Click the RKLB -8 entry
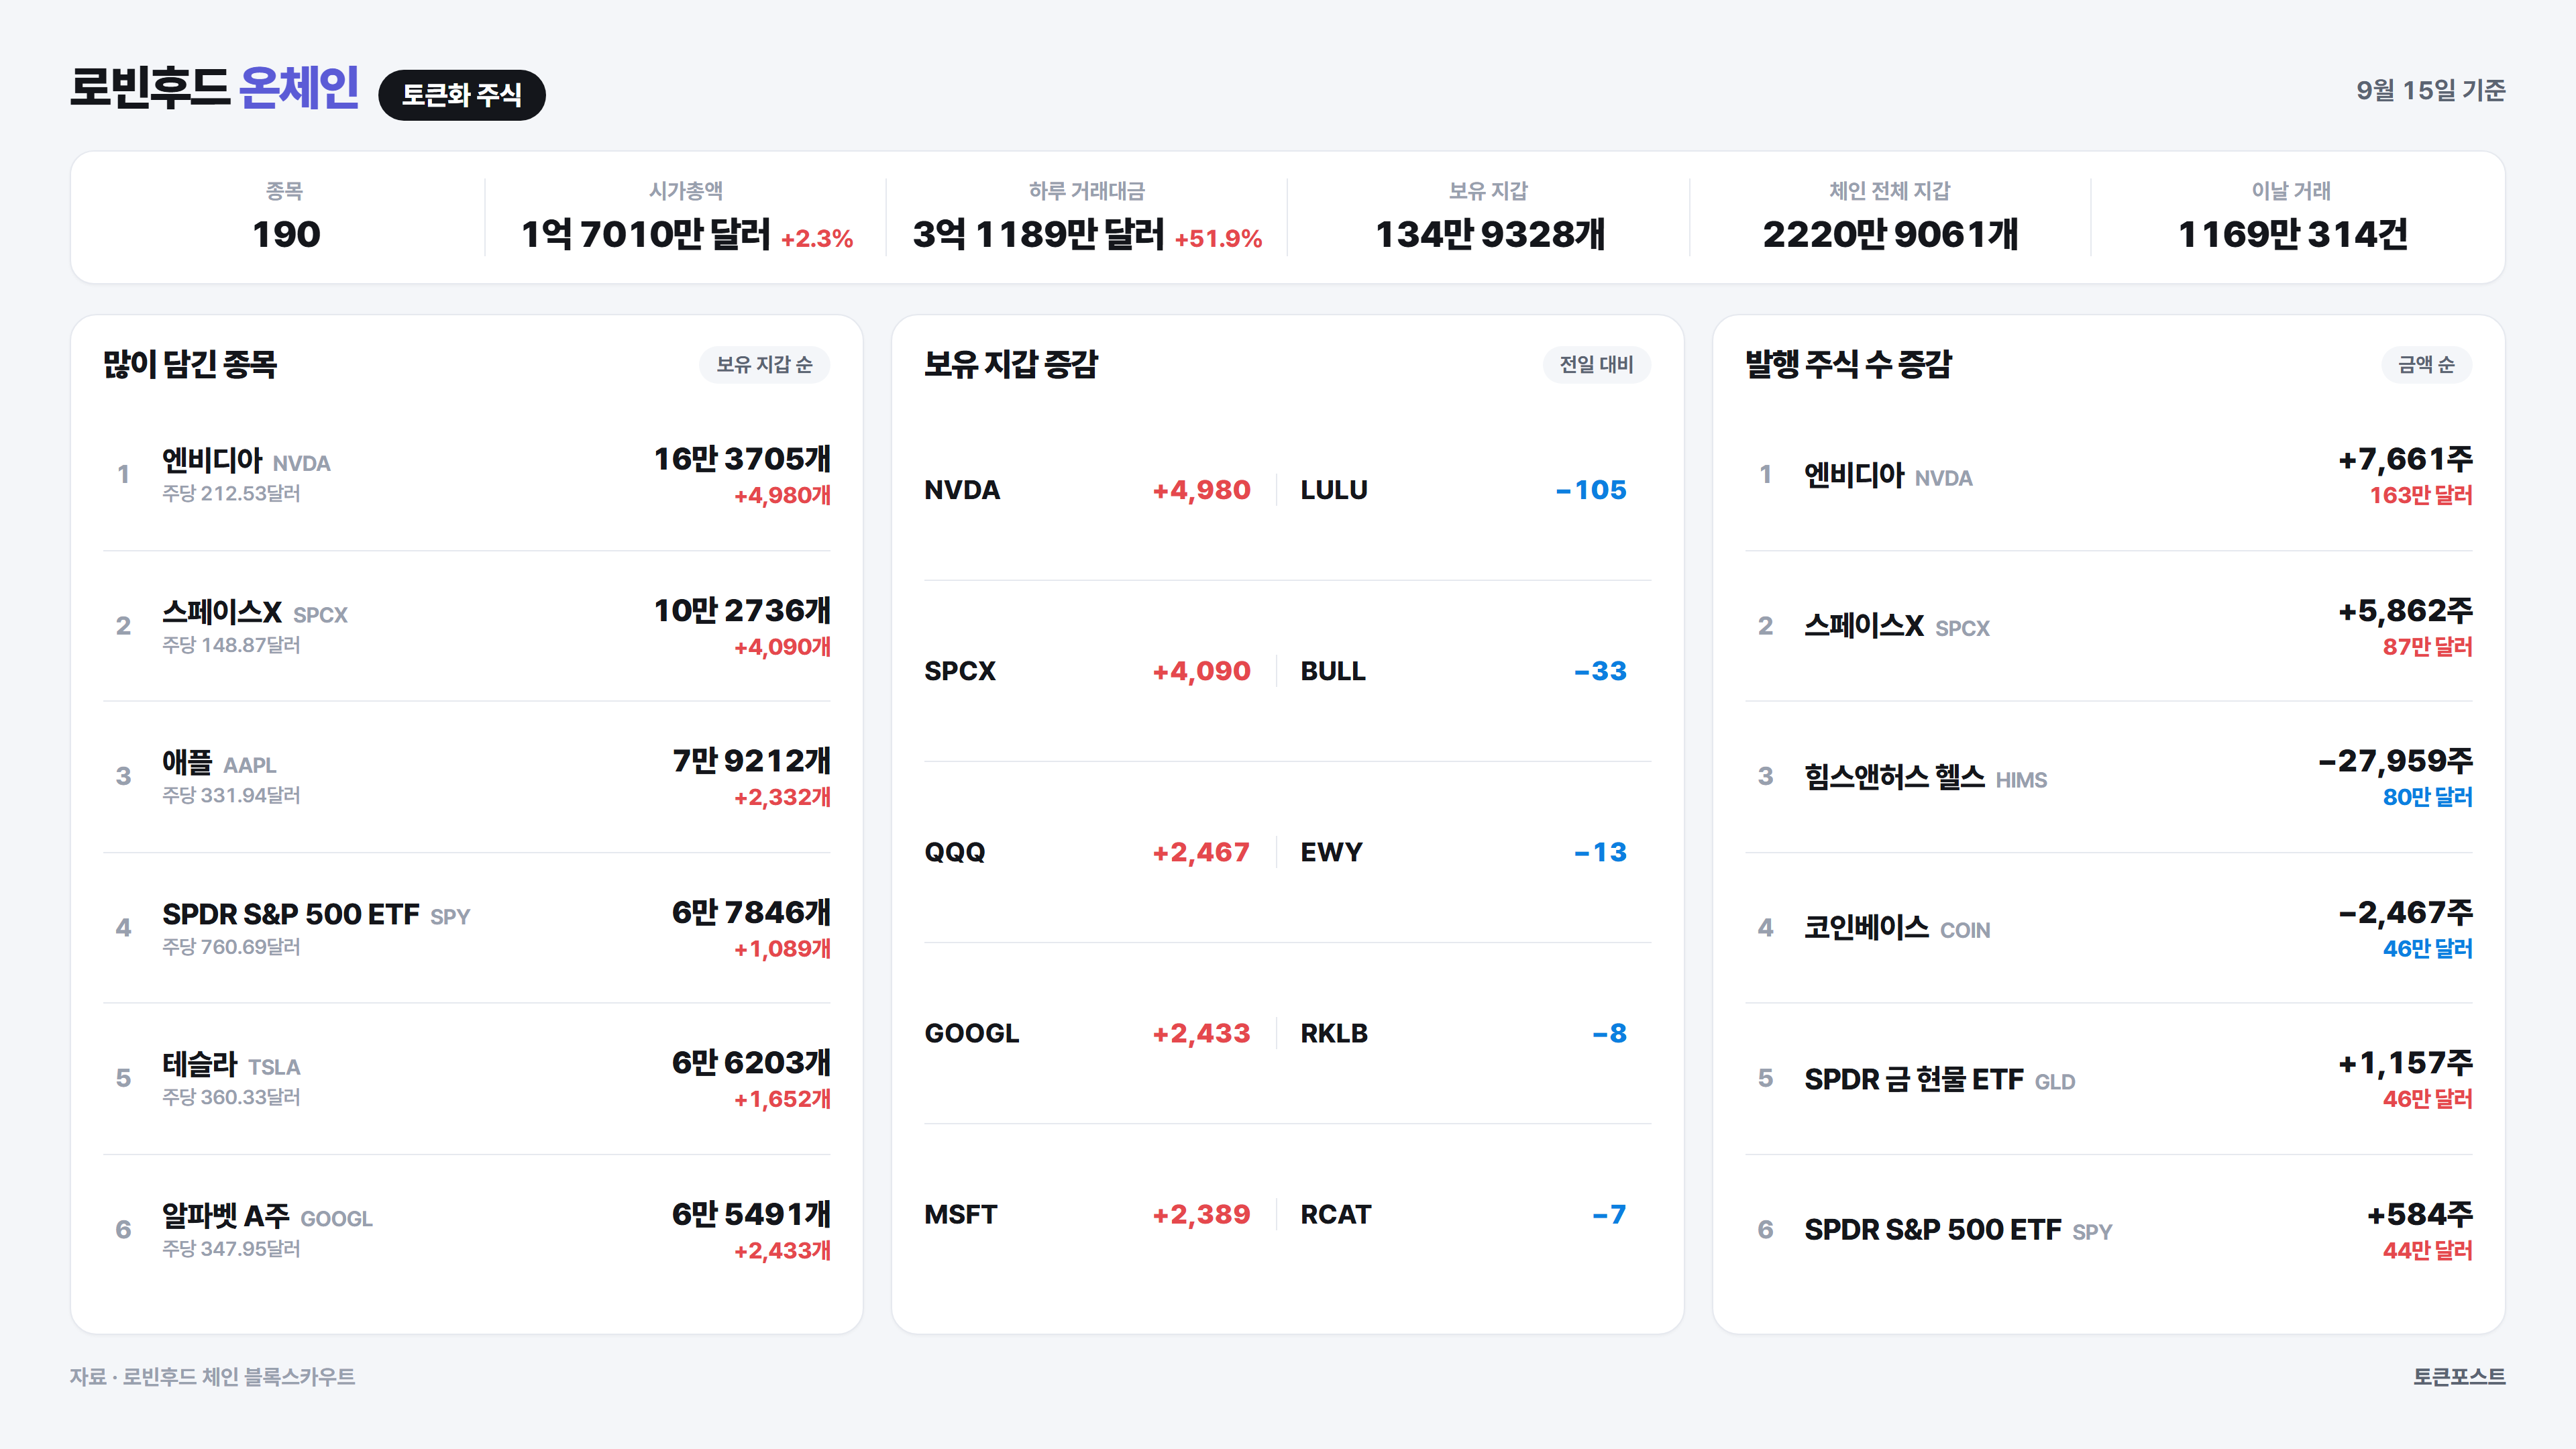2576x1449 pixels. click(1464, 1033)
